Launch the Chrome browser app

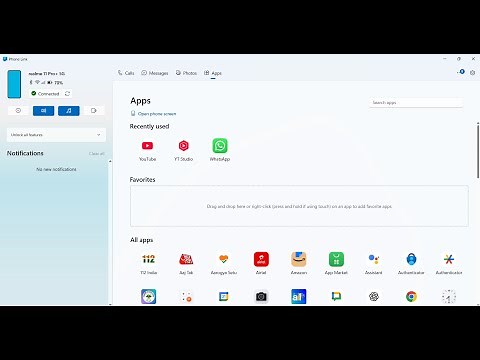(x=411, y=296)
